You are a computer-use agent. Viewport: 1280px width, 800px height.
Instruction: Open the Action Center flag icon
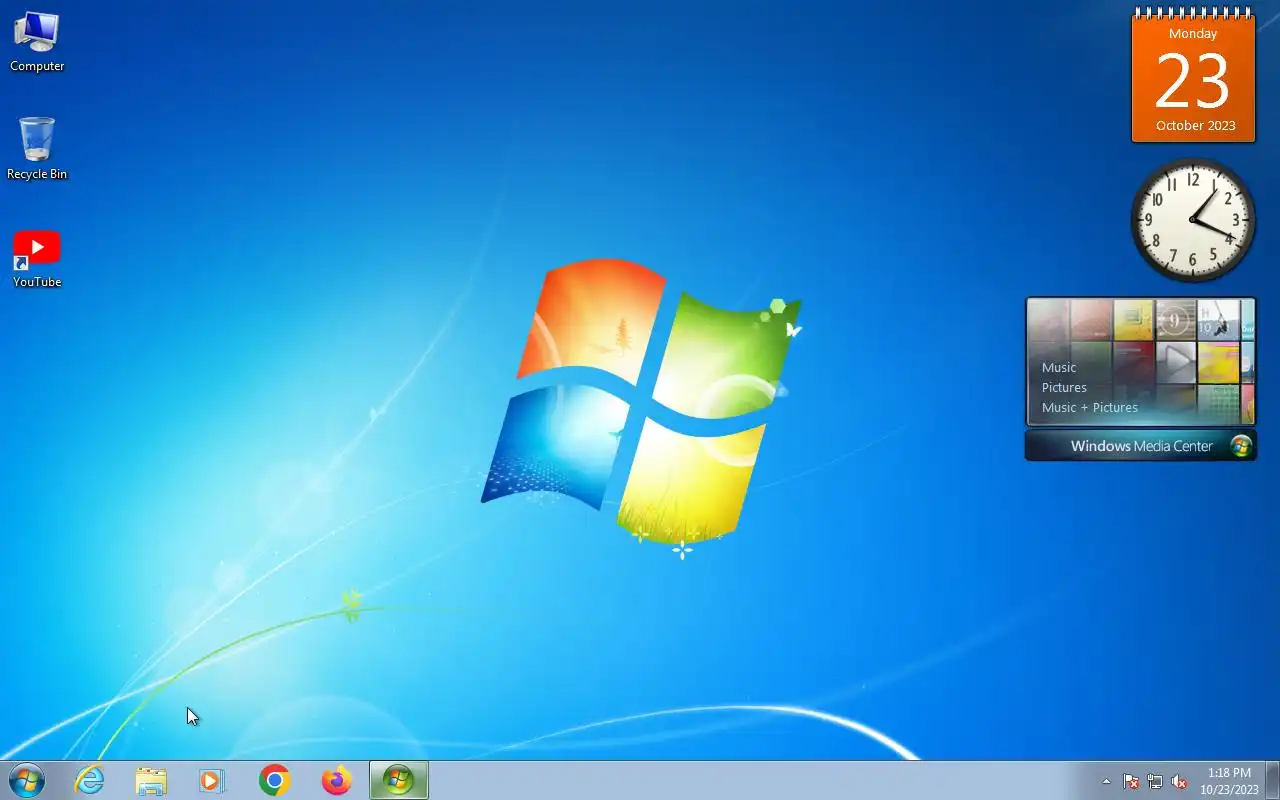pyautogui.click(x=1131, y=781)
